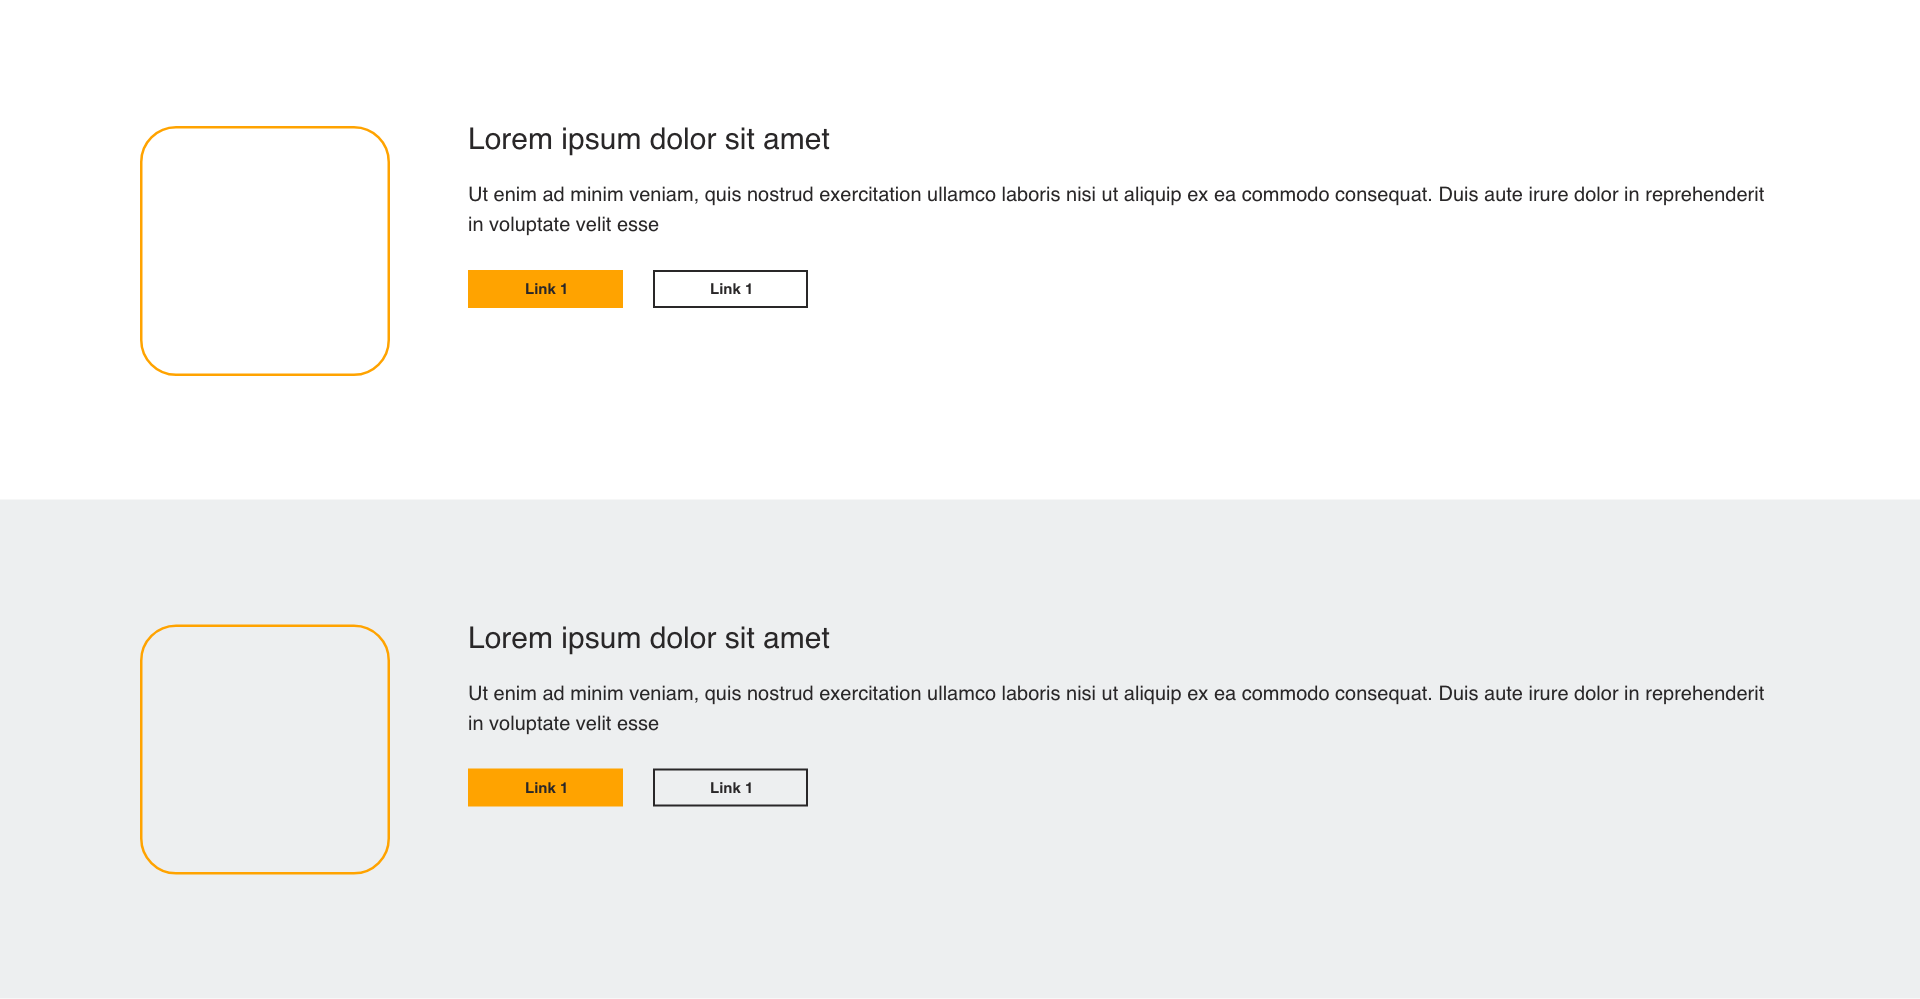
Task: Click the heading text in the white section
Action: (x=649, y=139)
